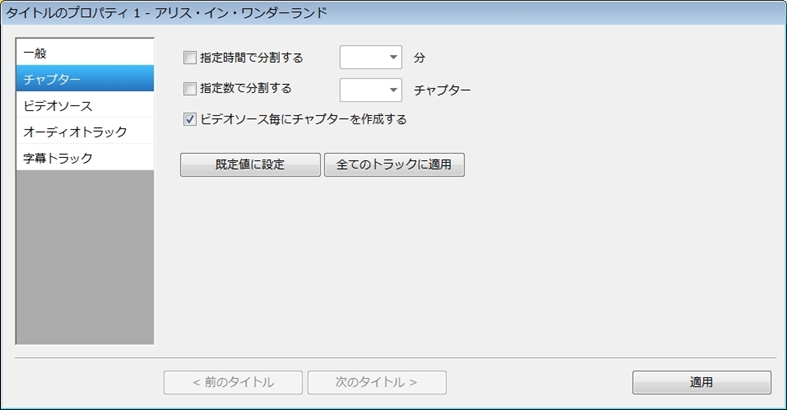Viewport: 787px width, 410px height.
Task: Expand the minutes (分) dropdown arrow
Action: click(394, 57)
